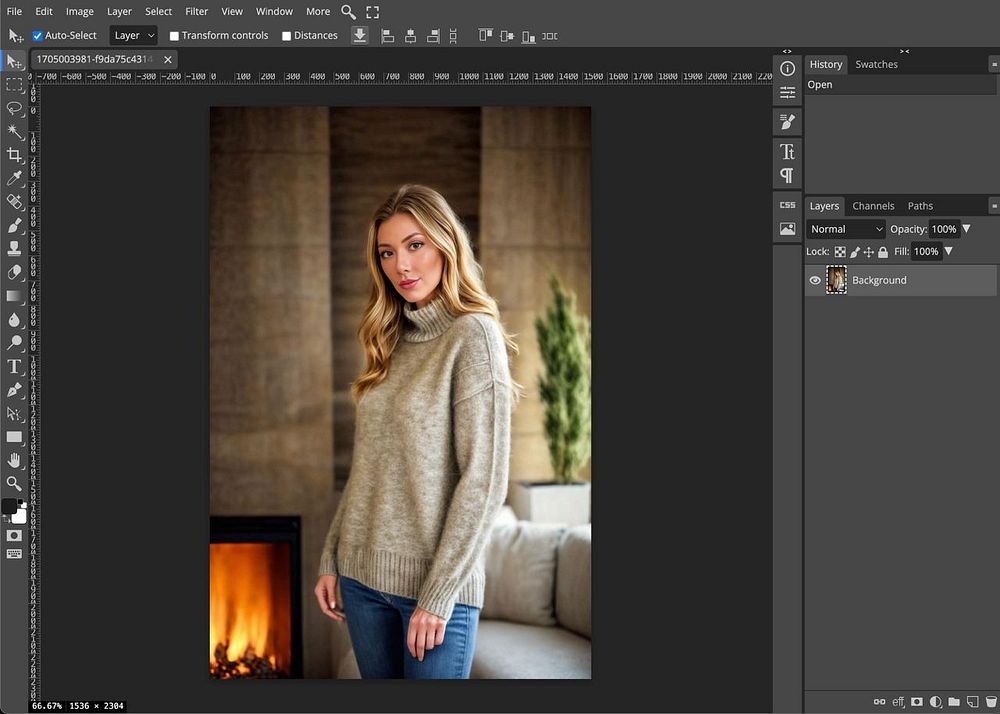This screenshot has height=714, width=1000.
Task: Pick the Eyedropper tool
Action: pos(14,178)
